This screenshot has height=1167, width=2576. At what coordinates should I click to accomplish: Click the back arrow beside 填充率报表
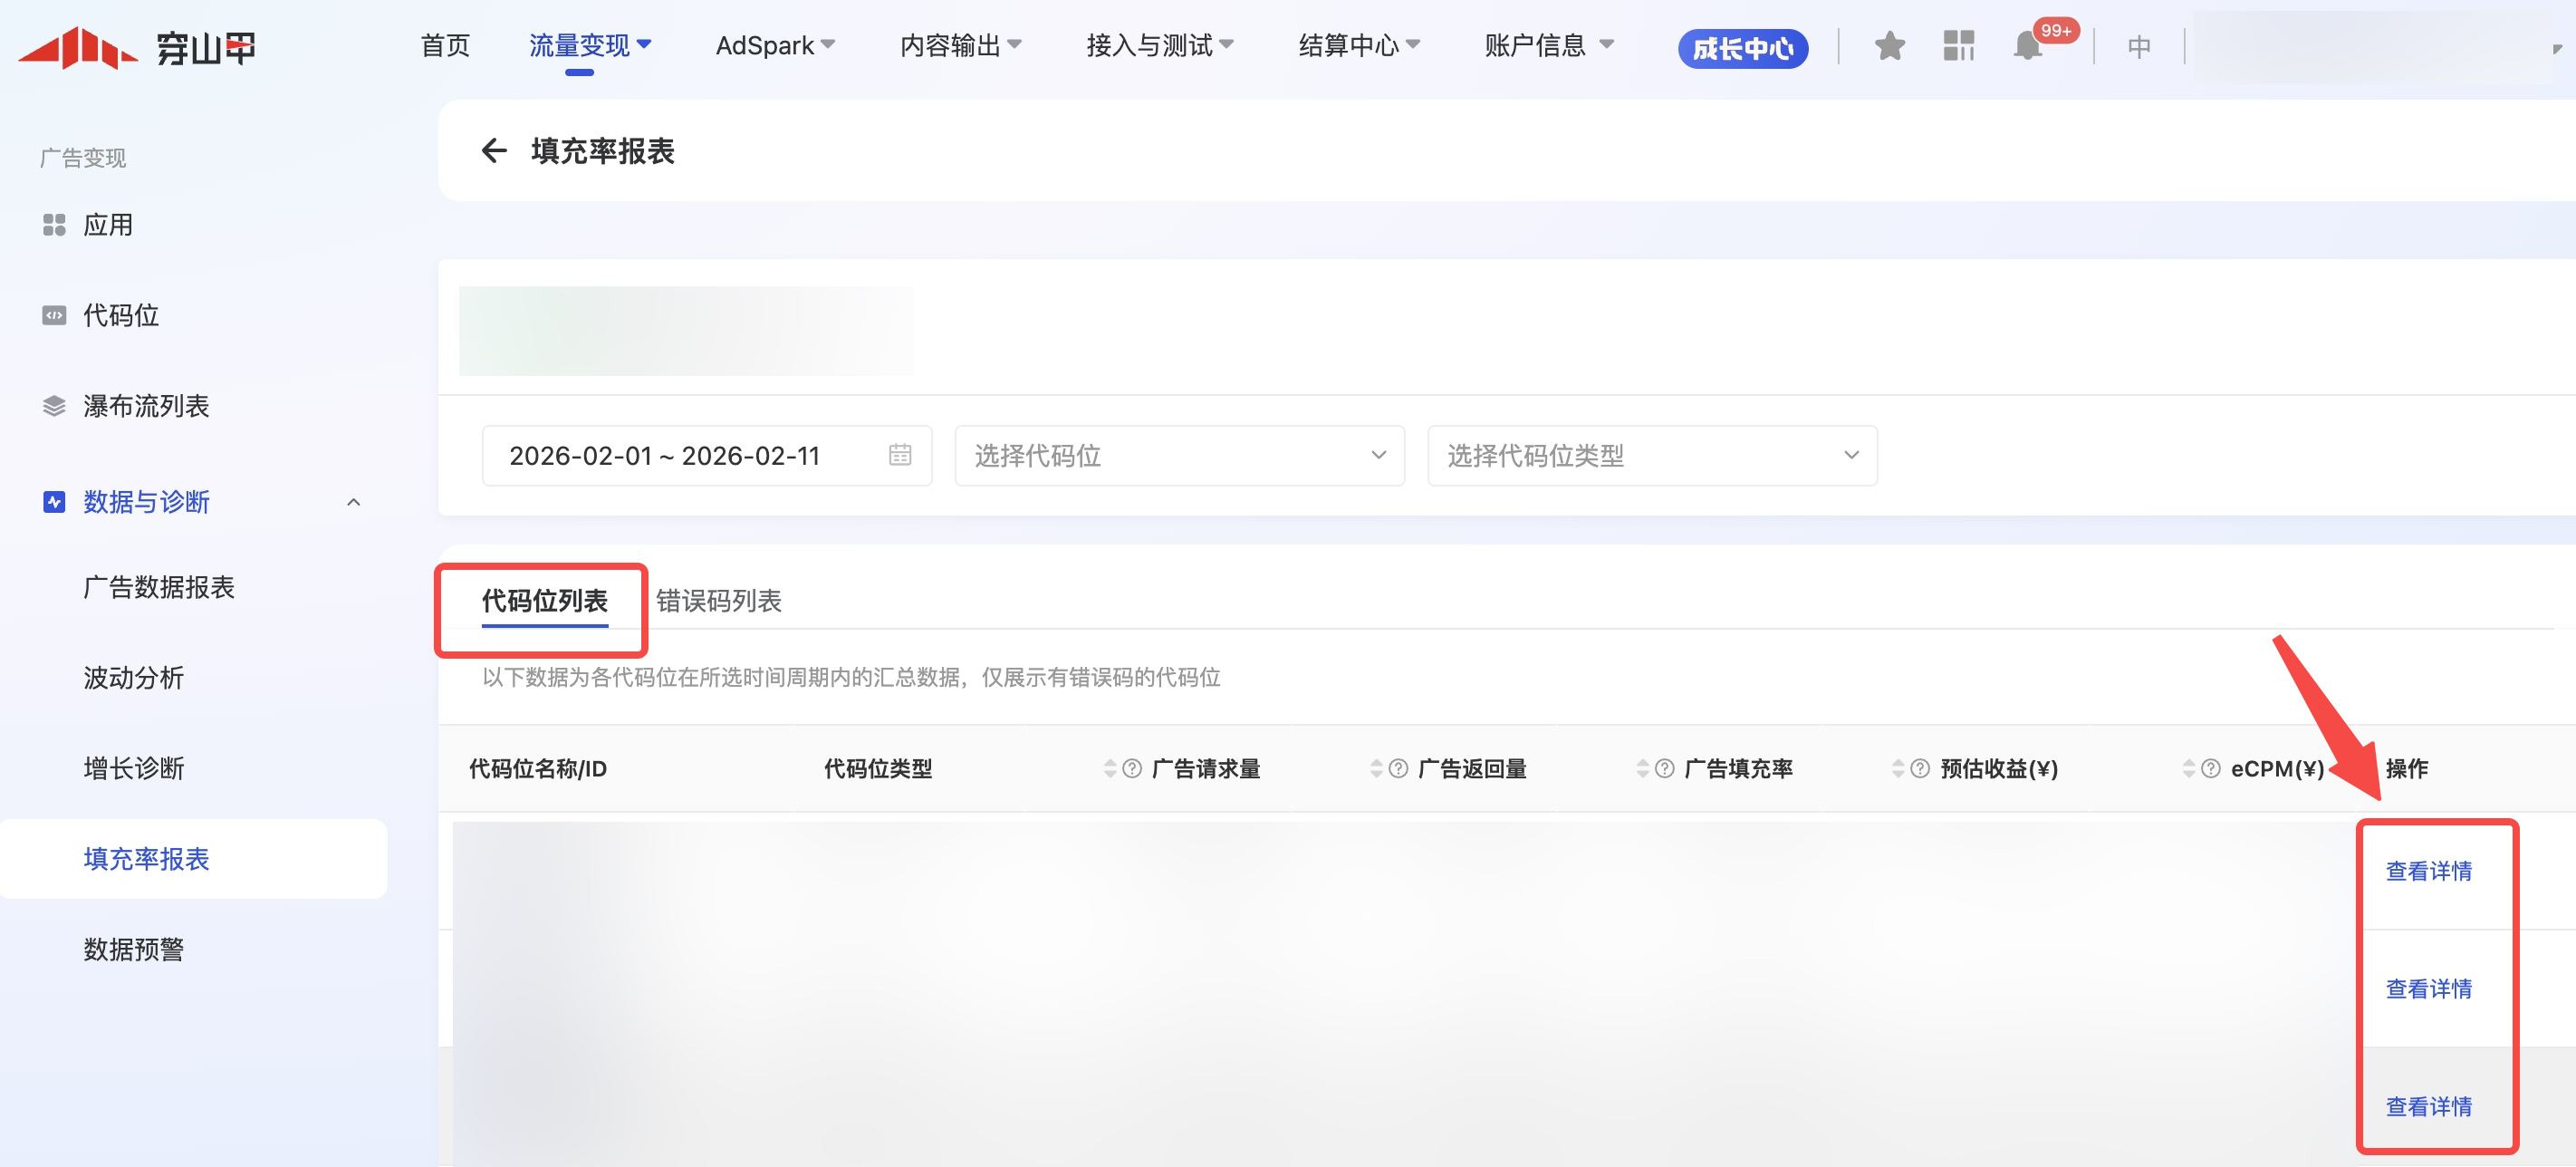[494, 151]
